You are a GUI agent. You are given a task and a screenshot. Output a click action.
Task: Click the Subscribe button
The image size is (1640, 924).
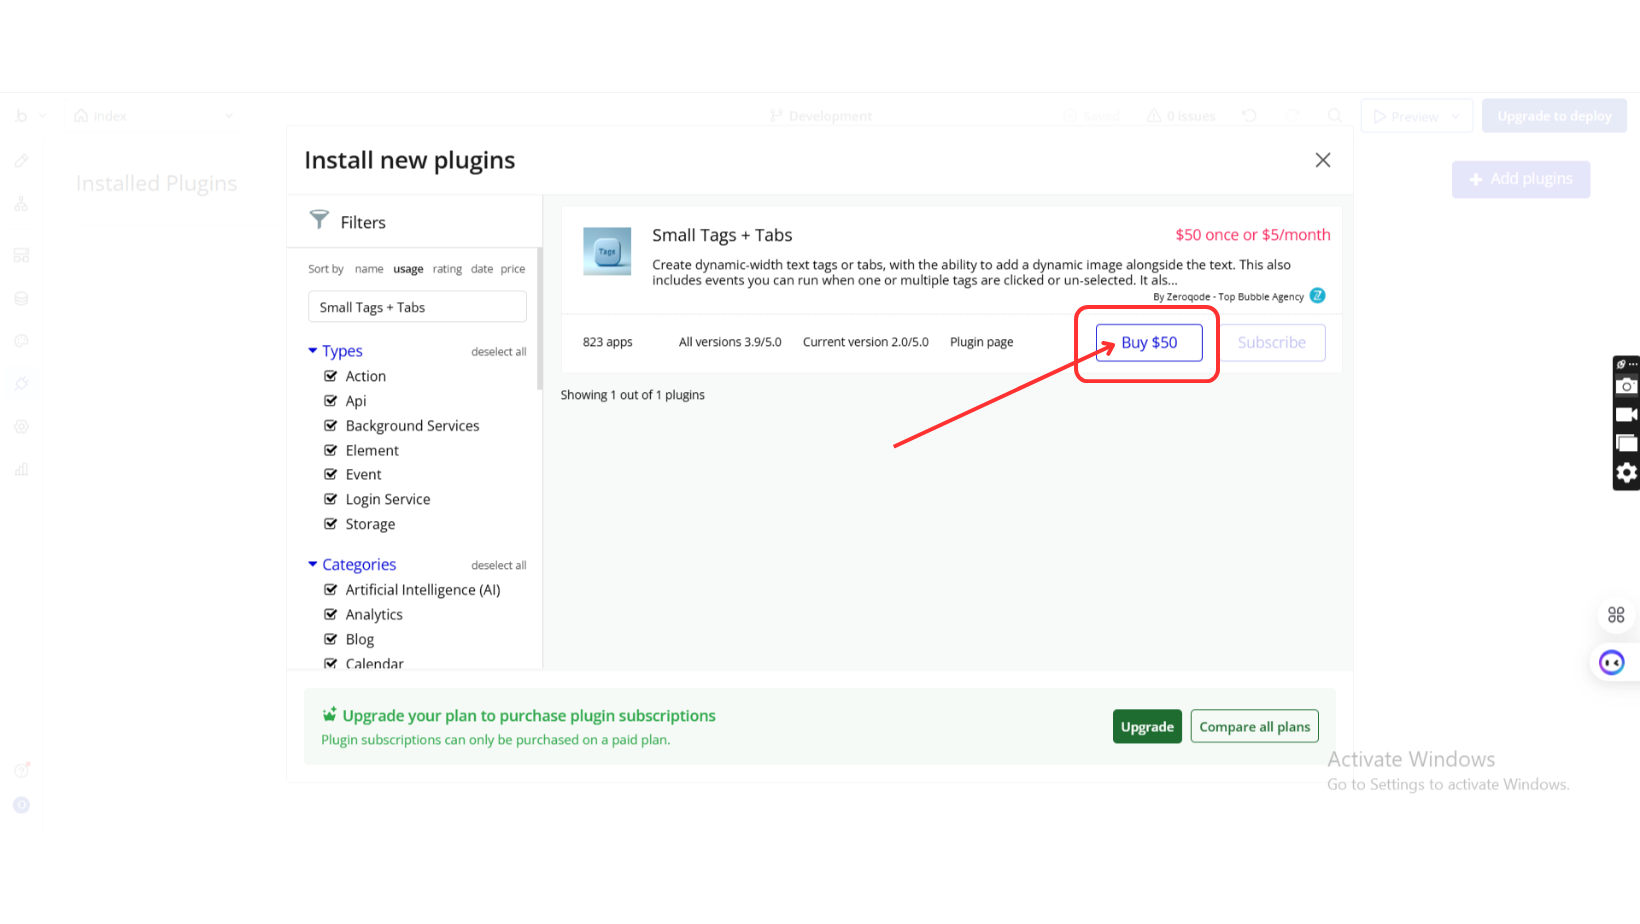click(x=1272, y=342)
